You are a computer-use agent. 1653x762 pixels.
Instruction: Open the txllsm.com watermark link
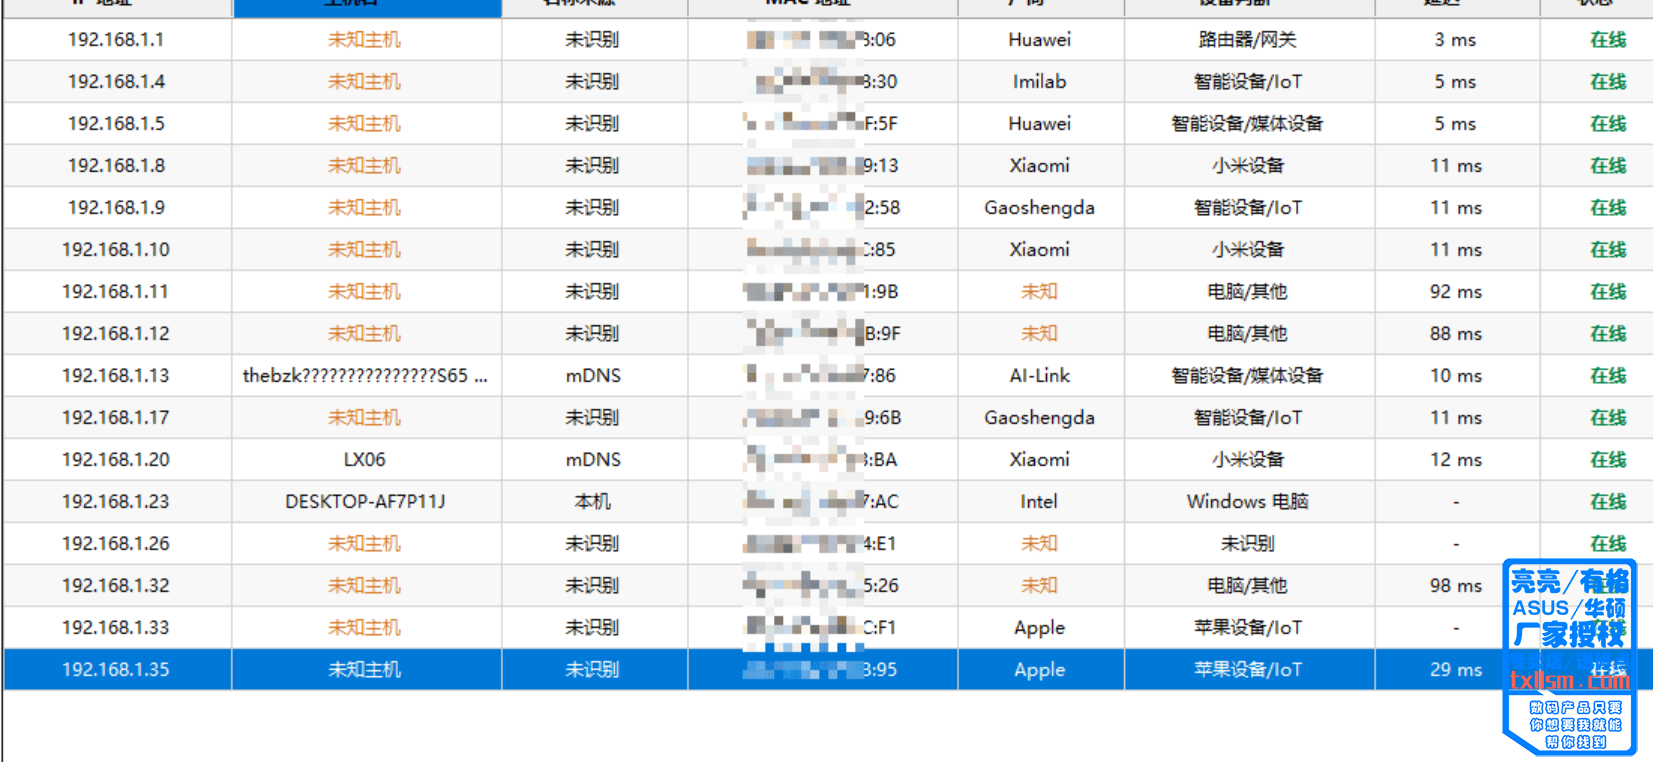pyautogui.click(x=1569, y=680)
